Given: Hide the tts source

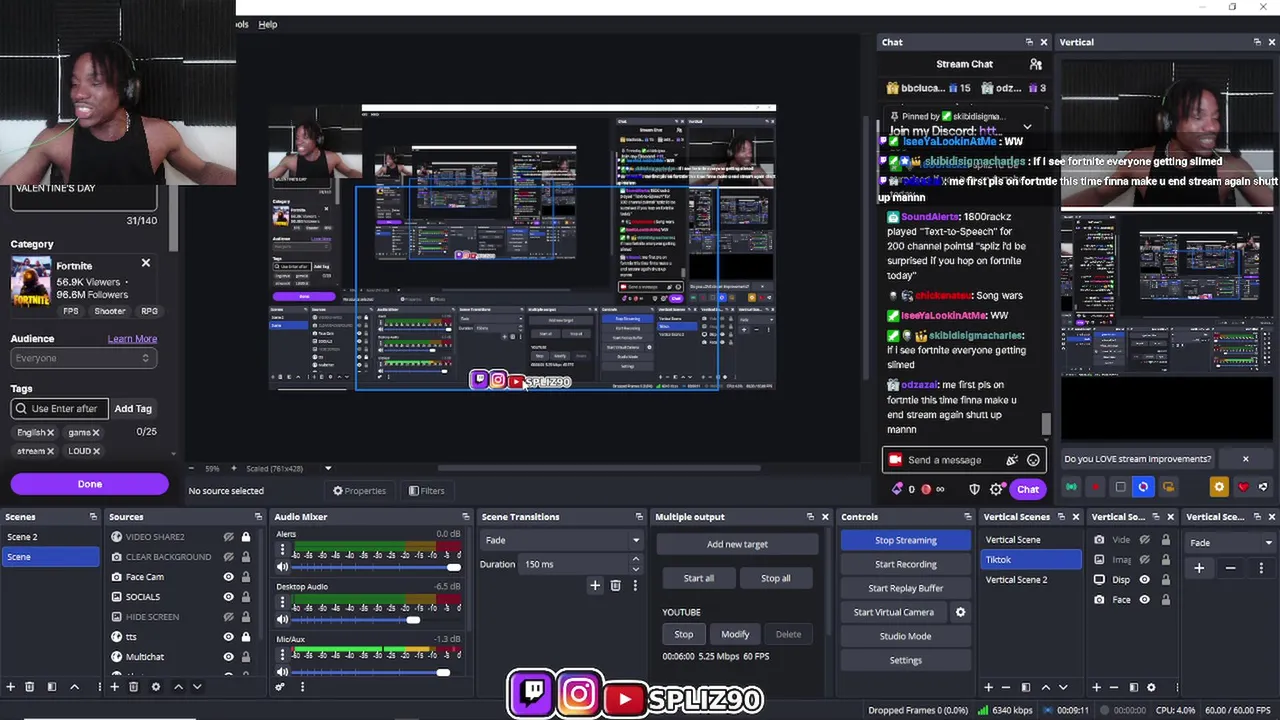Looking at the screenshot, I should click(228, 637).
